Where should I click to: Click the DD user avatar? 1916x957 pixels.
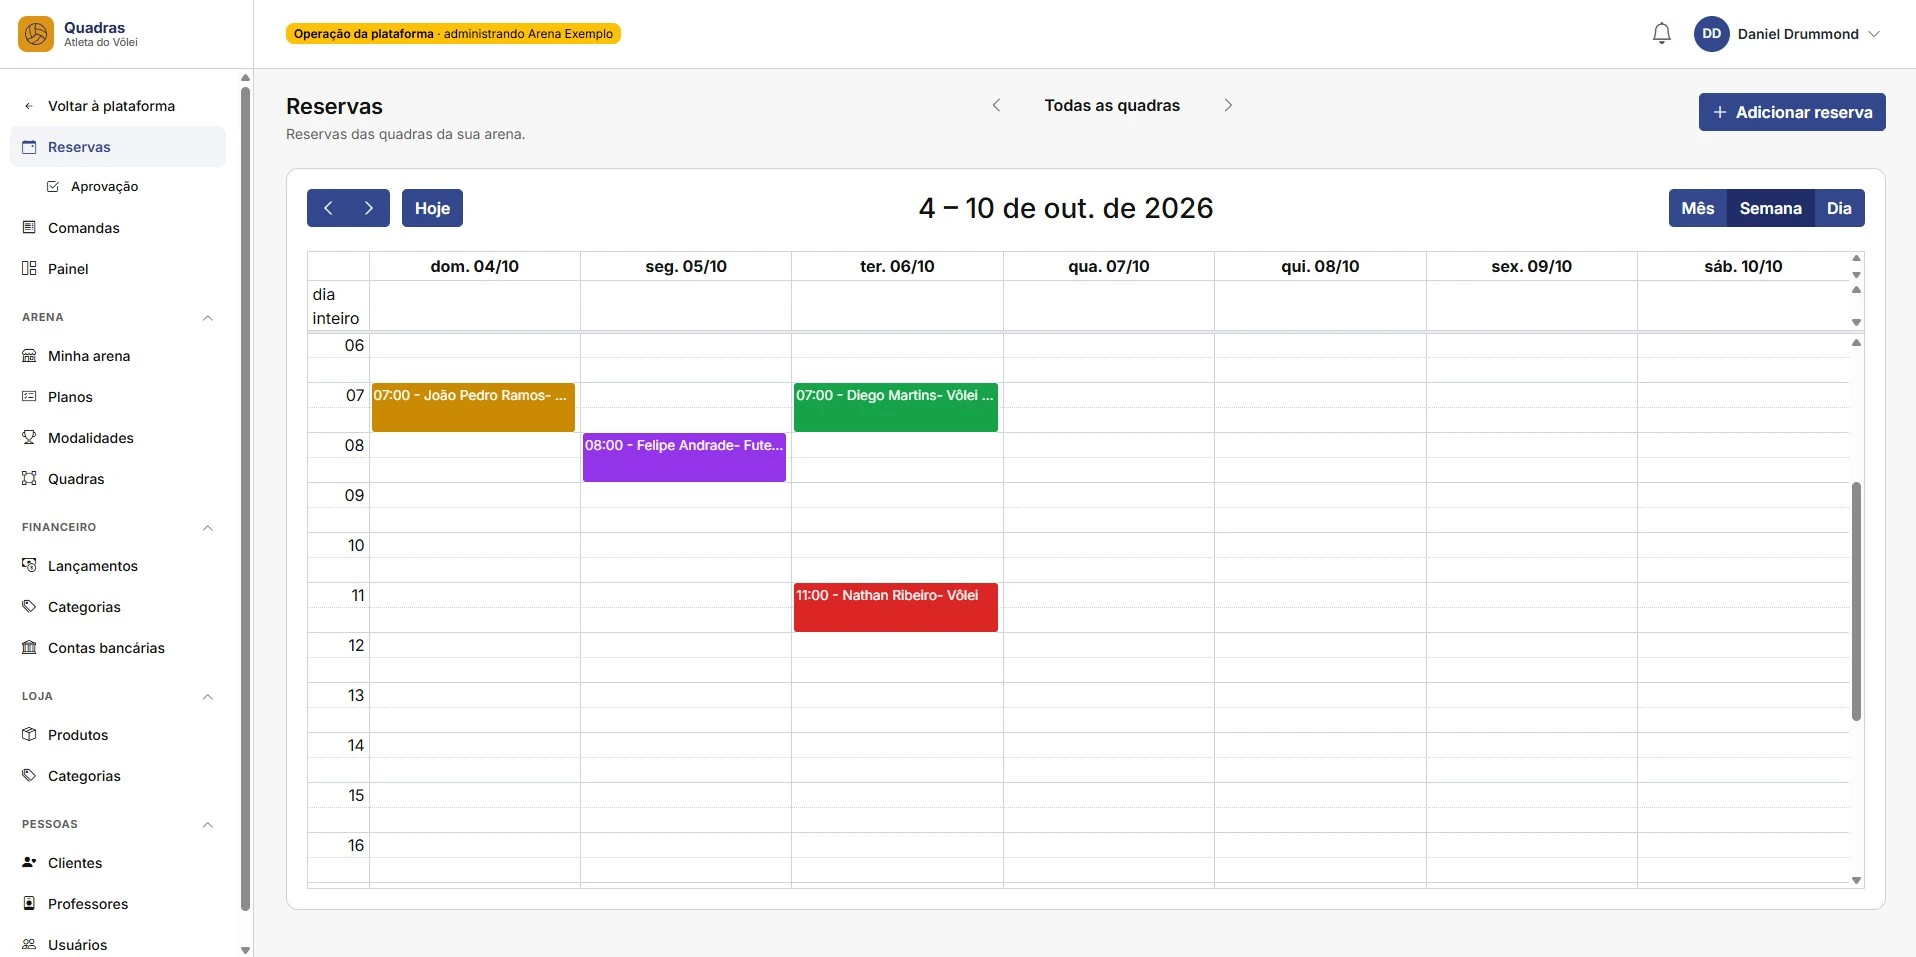click(x=1711, y=34)
